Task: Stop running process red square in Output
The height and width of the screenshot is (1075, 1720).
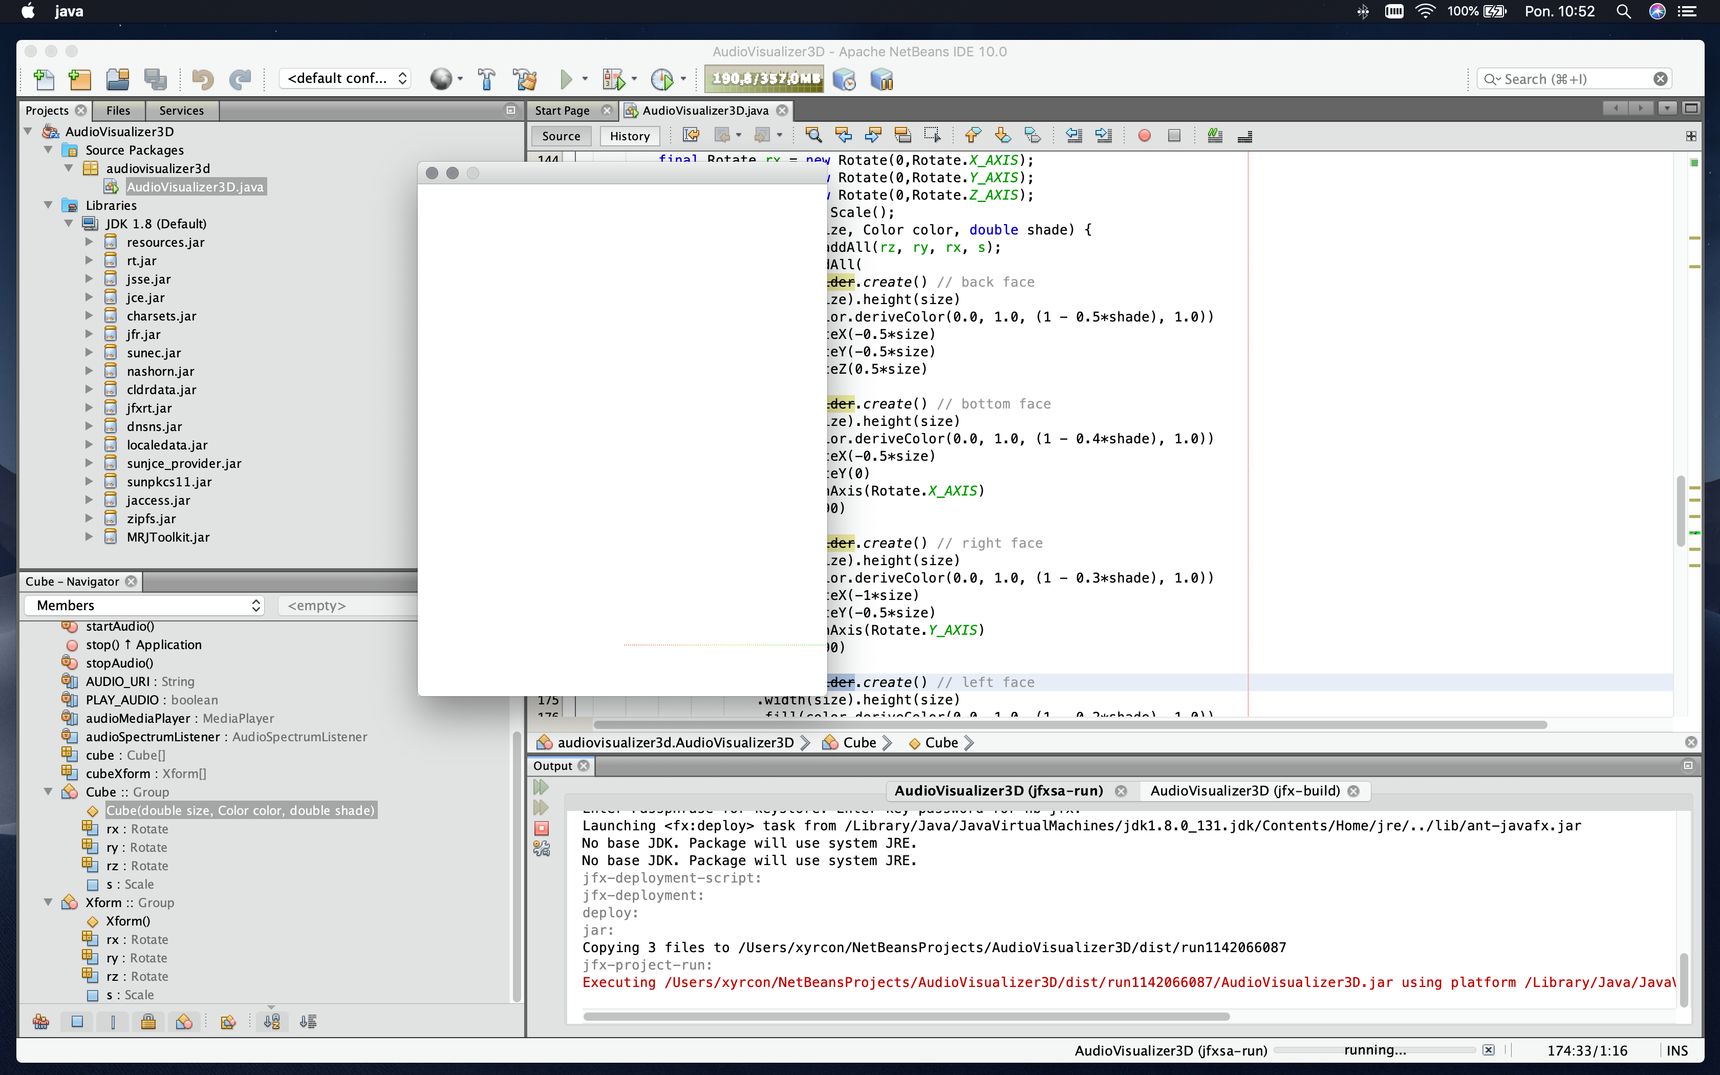Action: [x=542, y=828]
